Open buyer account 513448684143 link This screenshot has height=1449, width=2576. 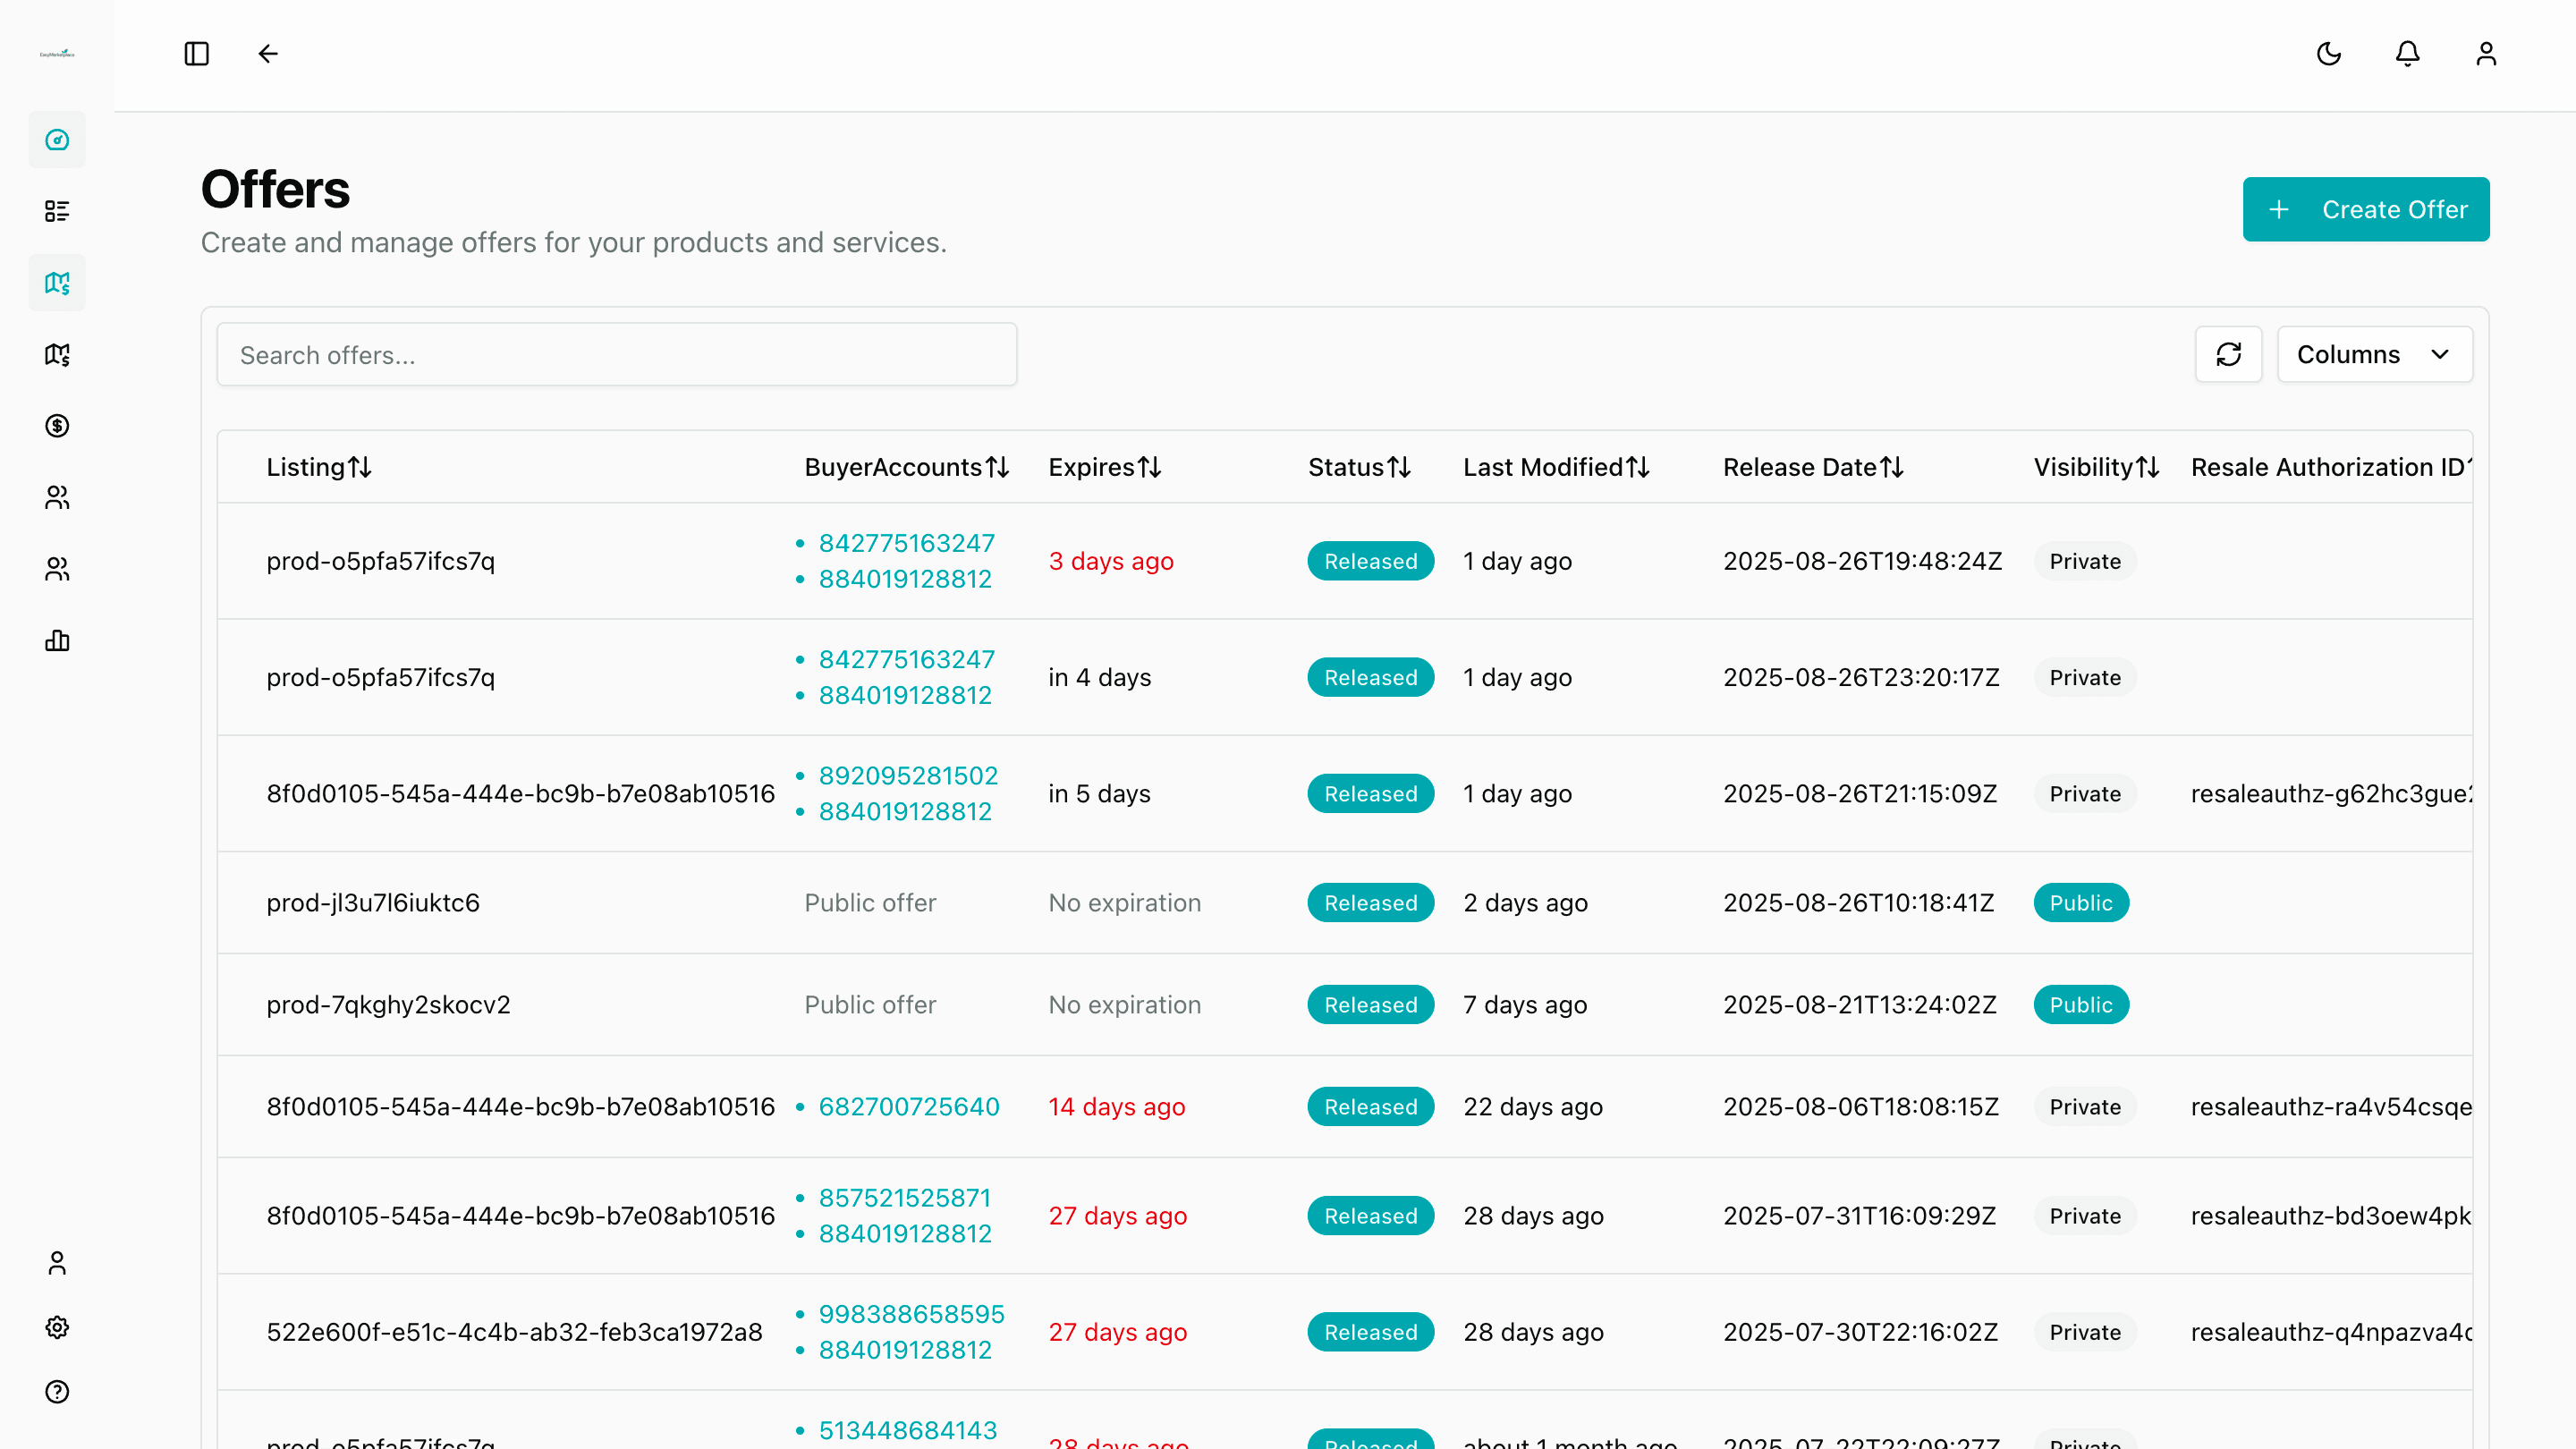907,1431
